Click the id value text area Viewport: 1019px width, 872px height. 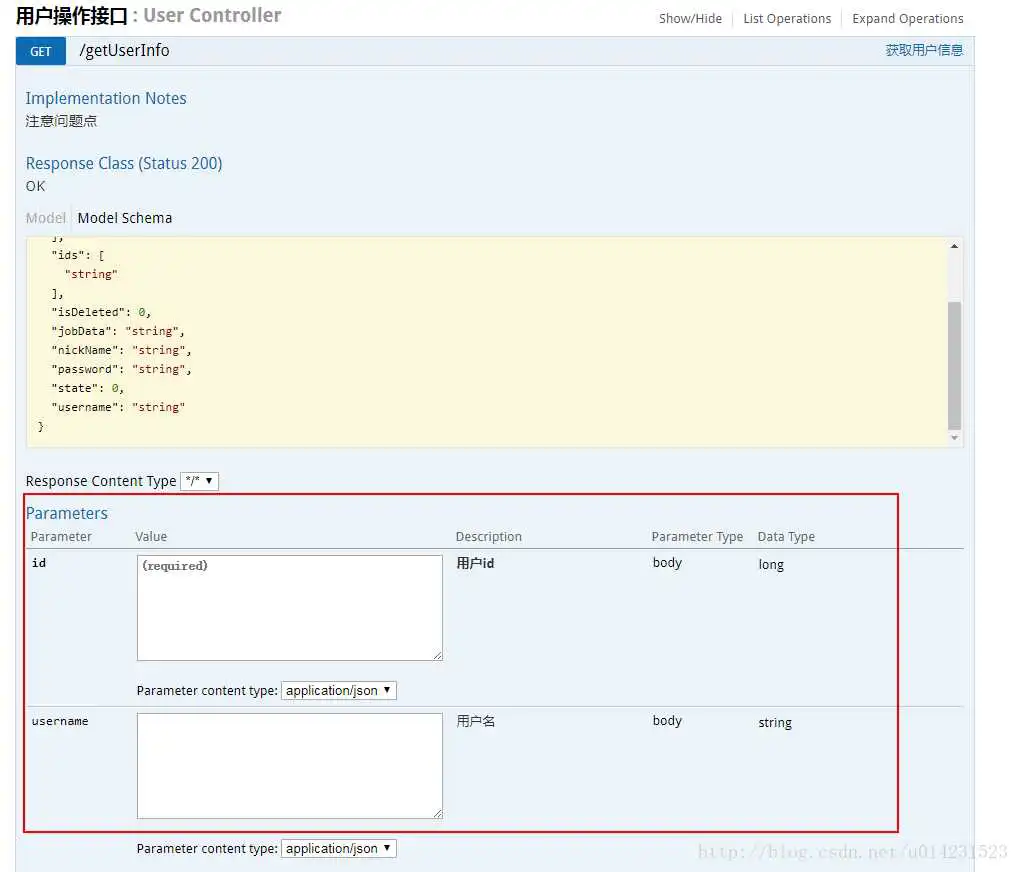(x=290, y=608)
